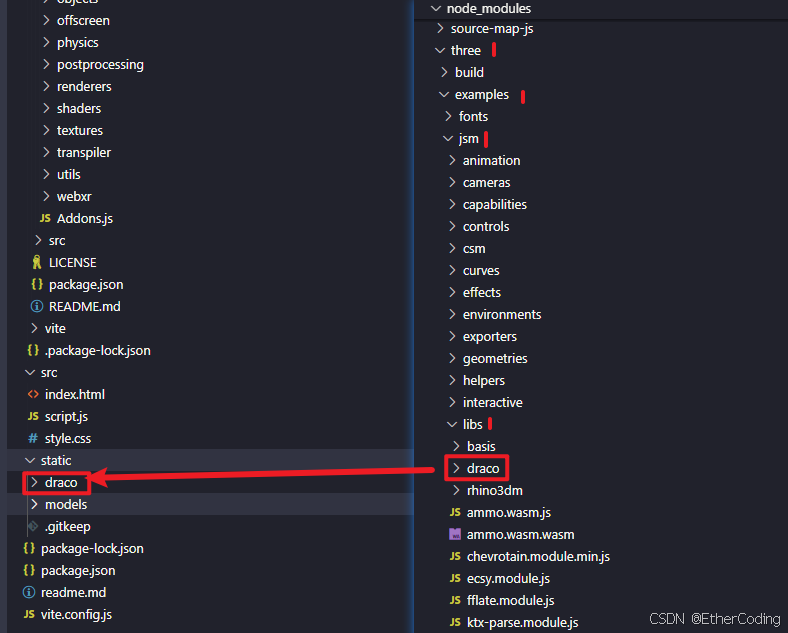Select the utils folder

(68, 174)
